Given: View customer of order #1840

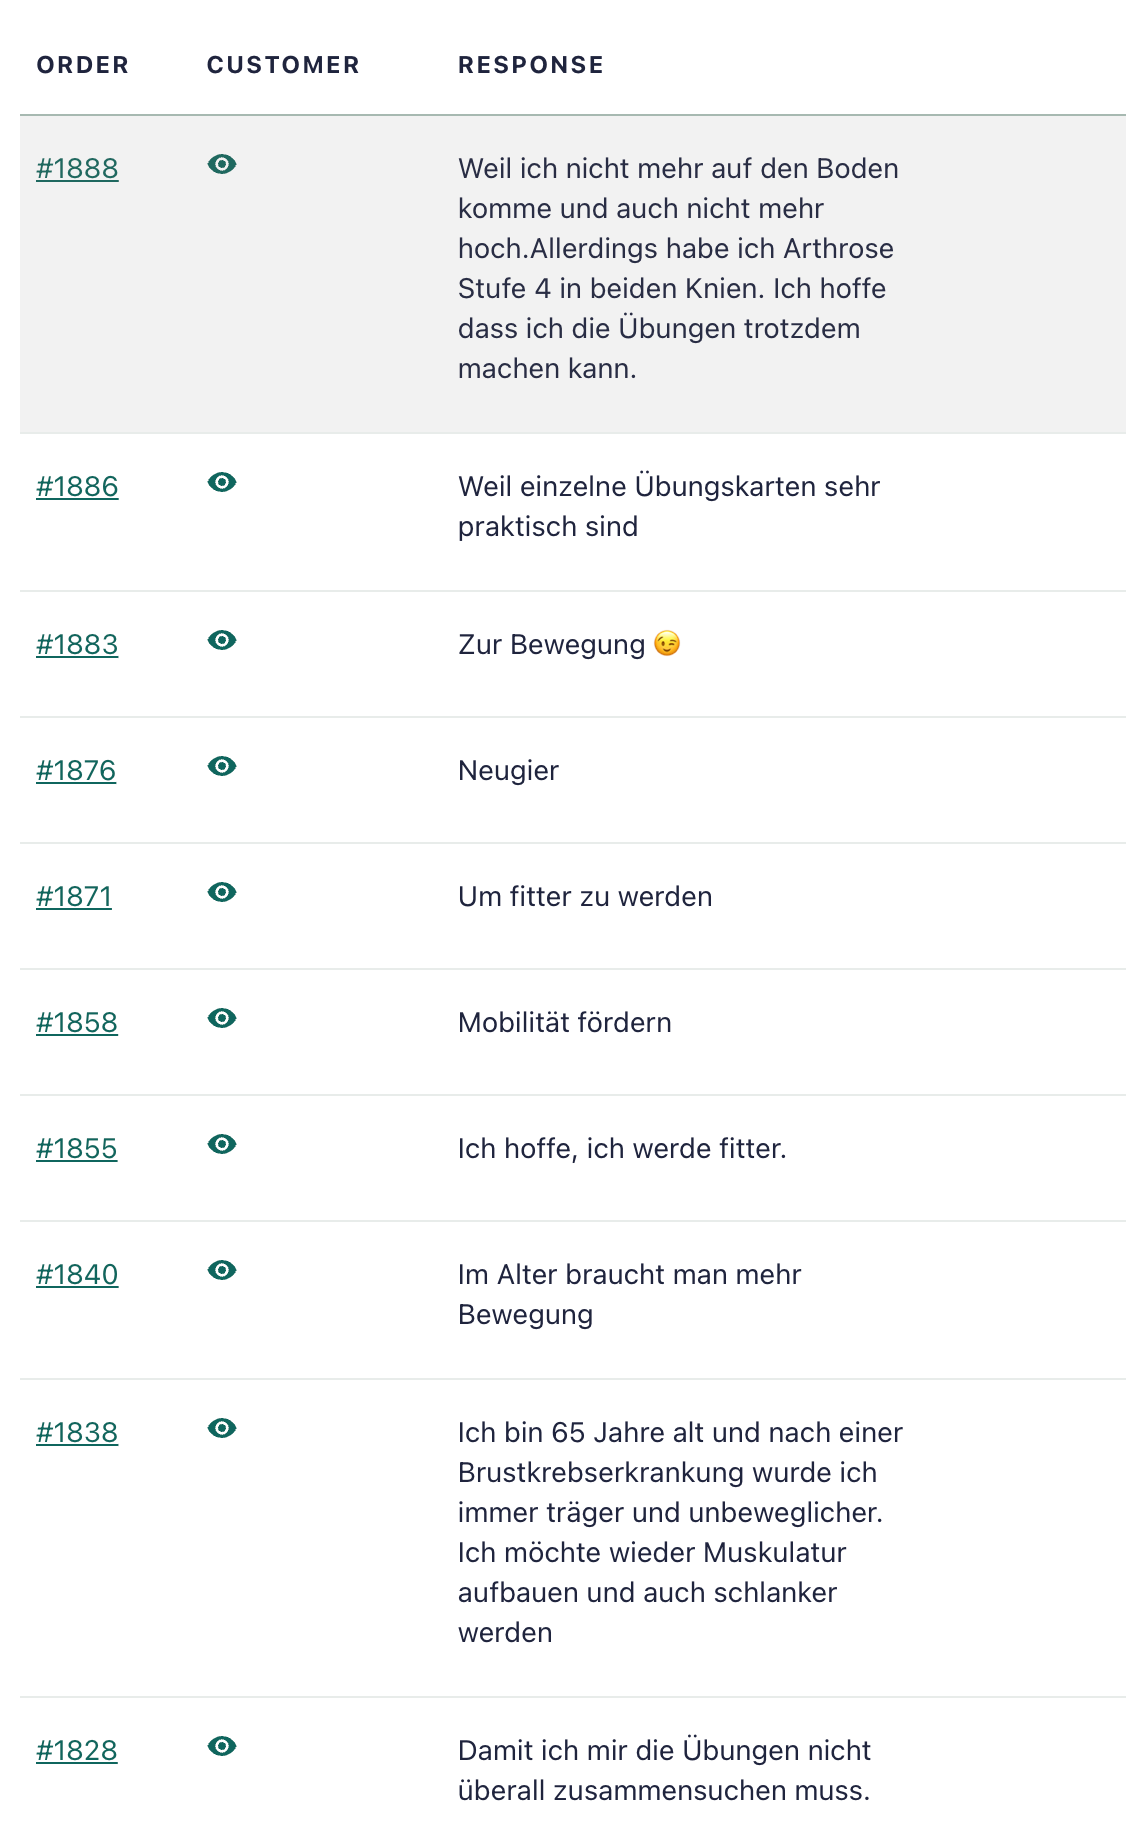Looking at the screenshot, I should click(222, 1270).
